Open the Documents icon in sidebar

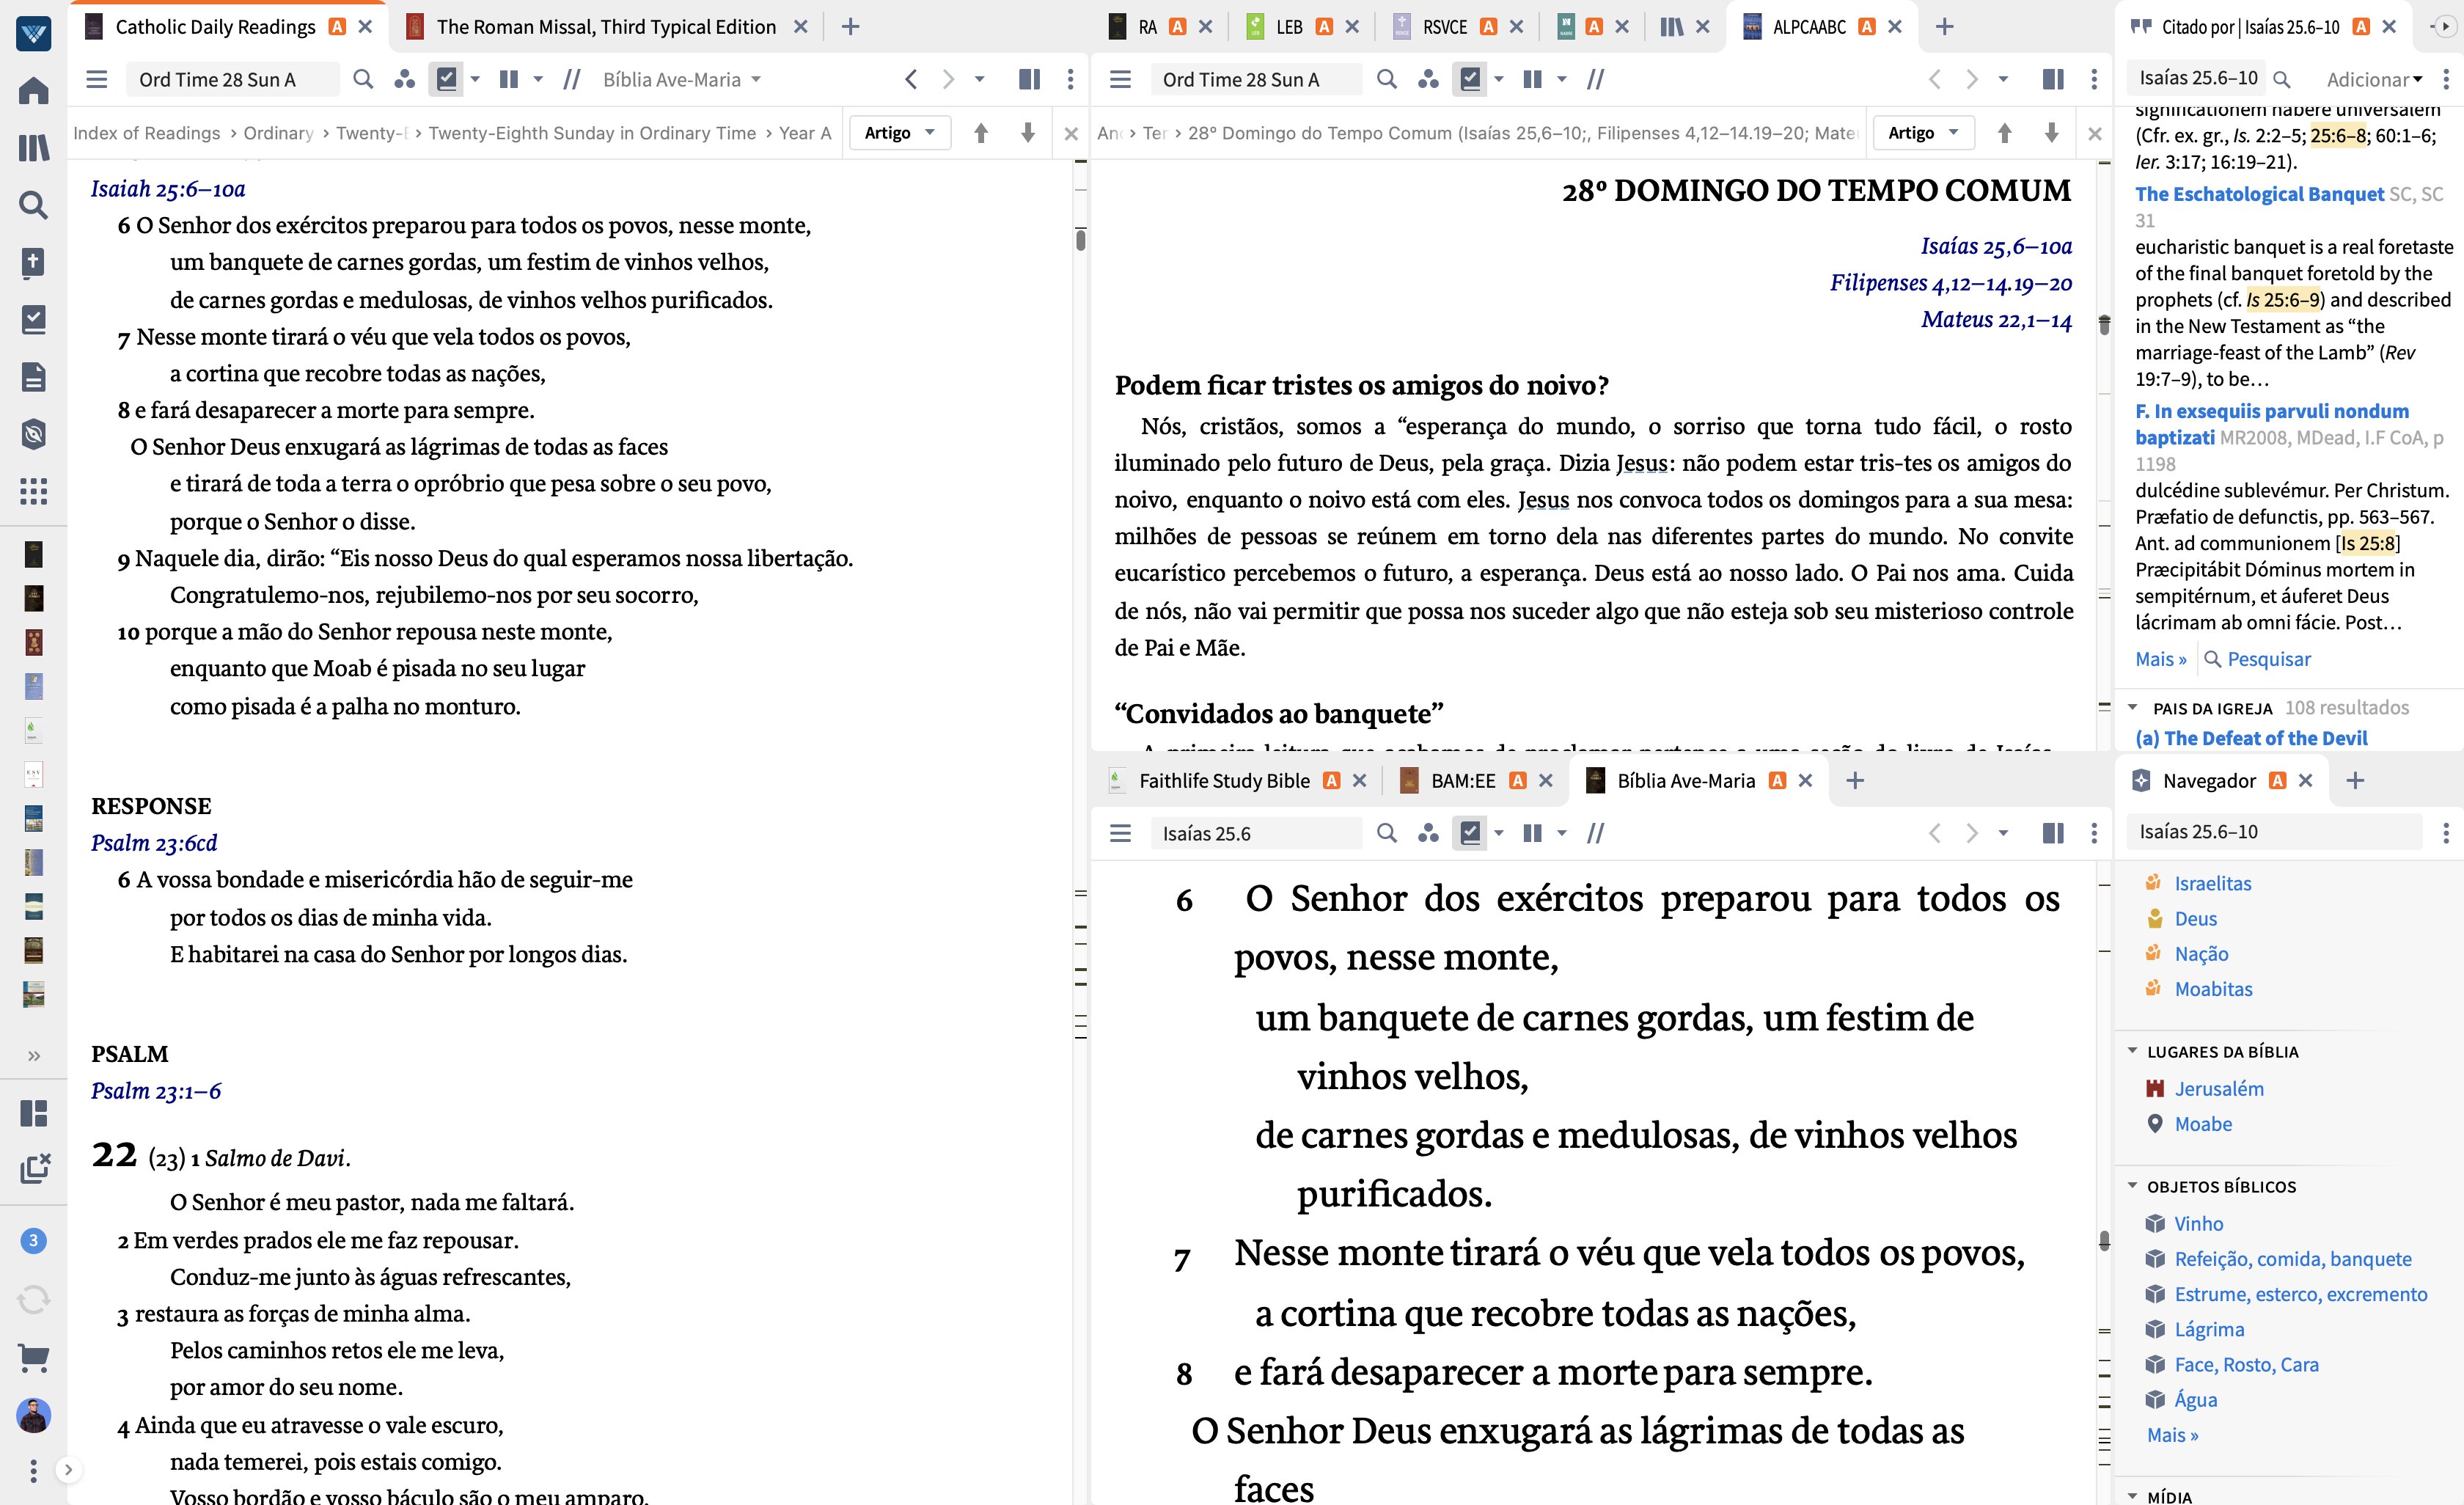(x=33, y=377)
